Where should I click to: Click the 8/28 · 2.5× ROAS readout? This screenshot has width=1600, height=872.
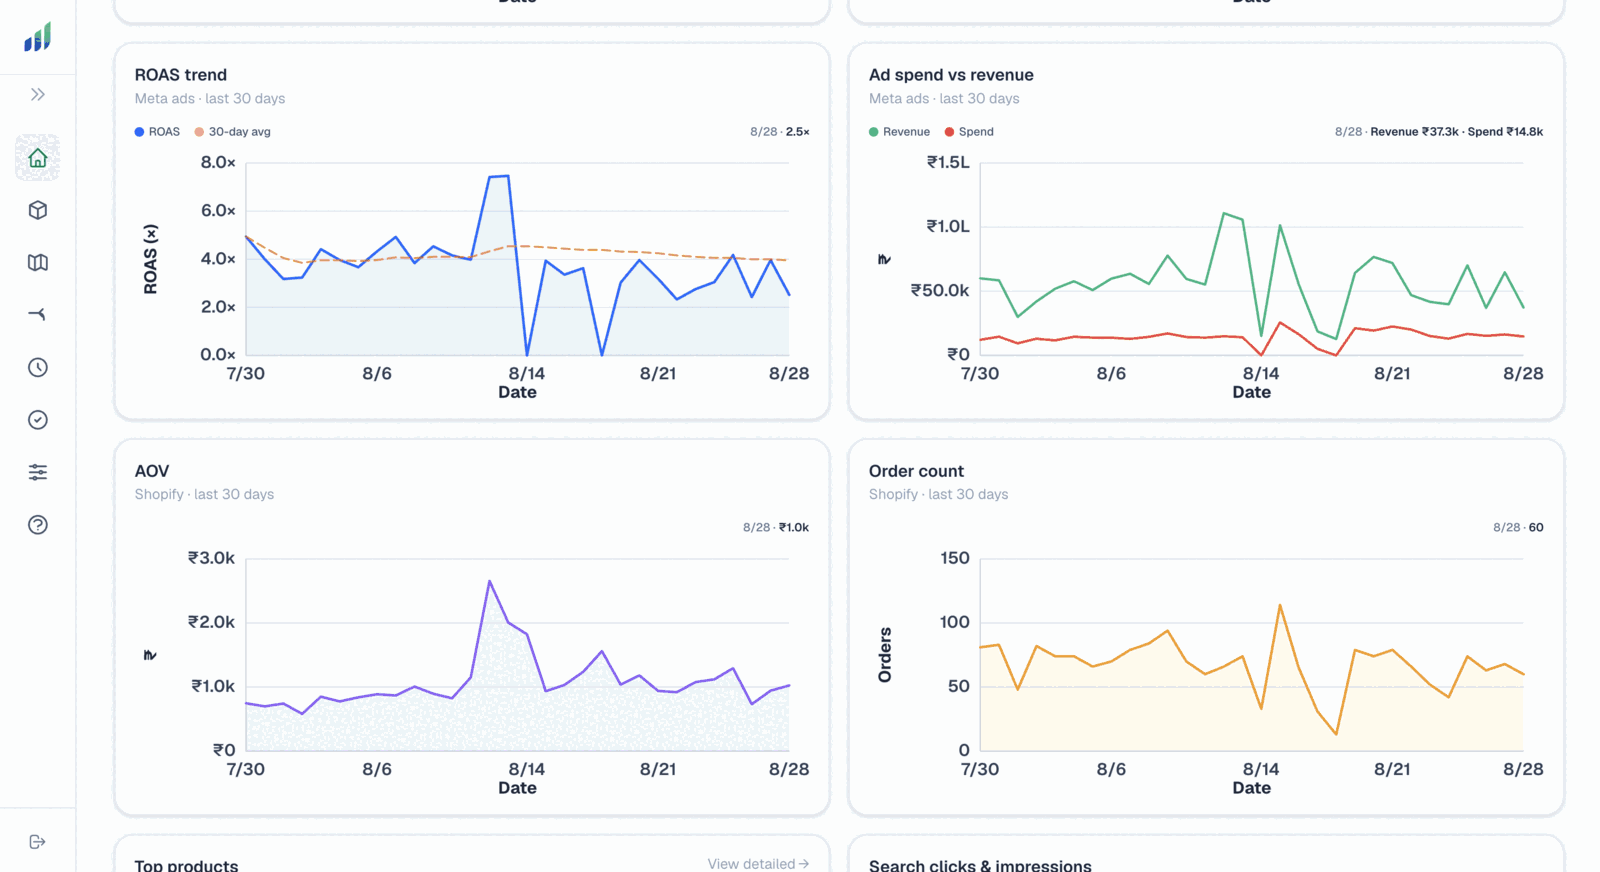click(780, 132)
